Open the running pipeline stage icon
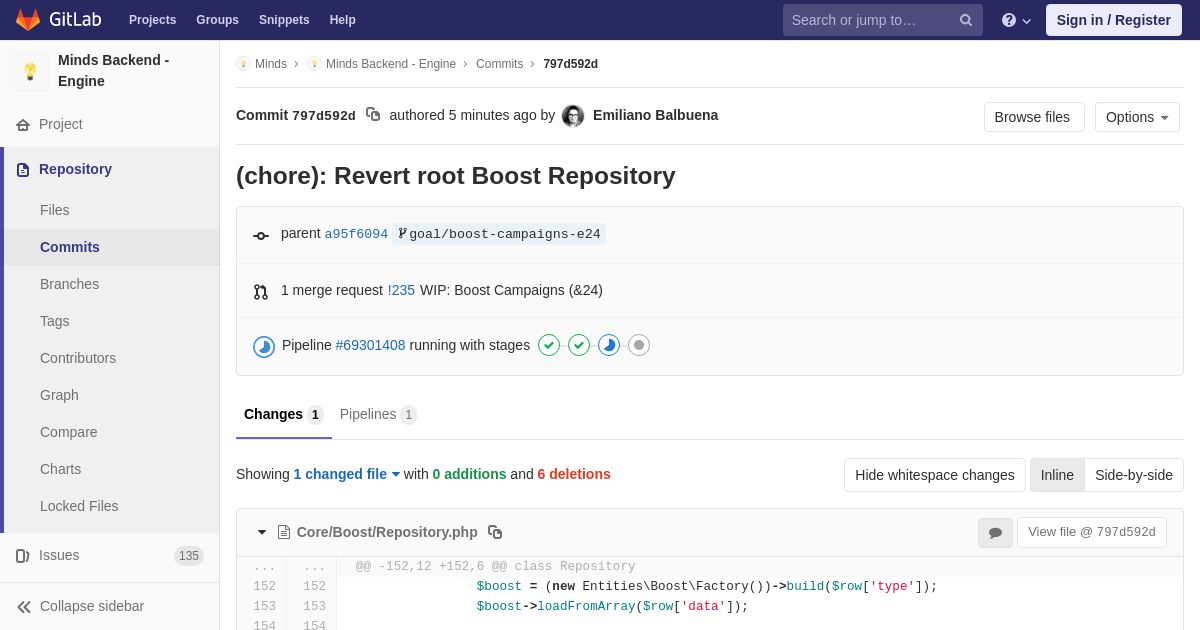The image size is (1200, 630). pyautogui.click(x=609, y=345)
